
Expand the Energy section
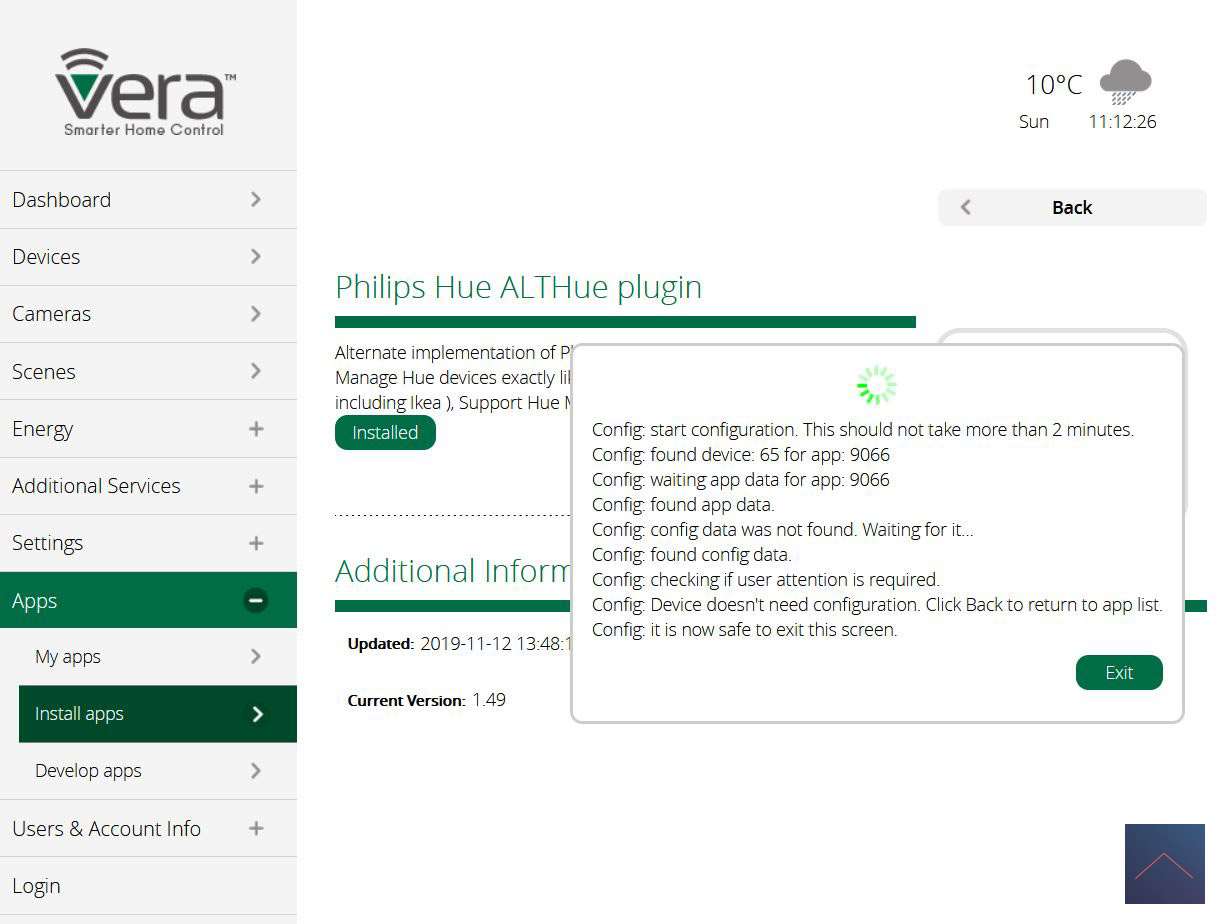(256, 429)
